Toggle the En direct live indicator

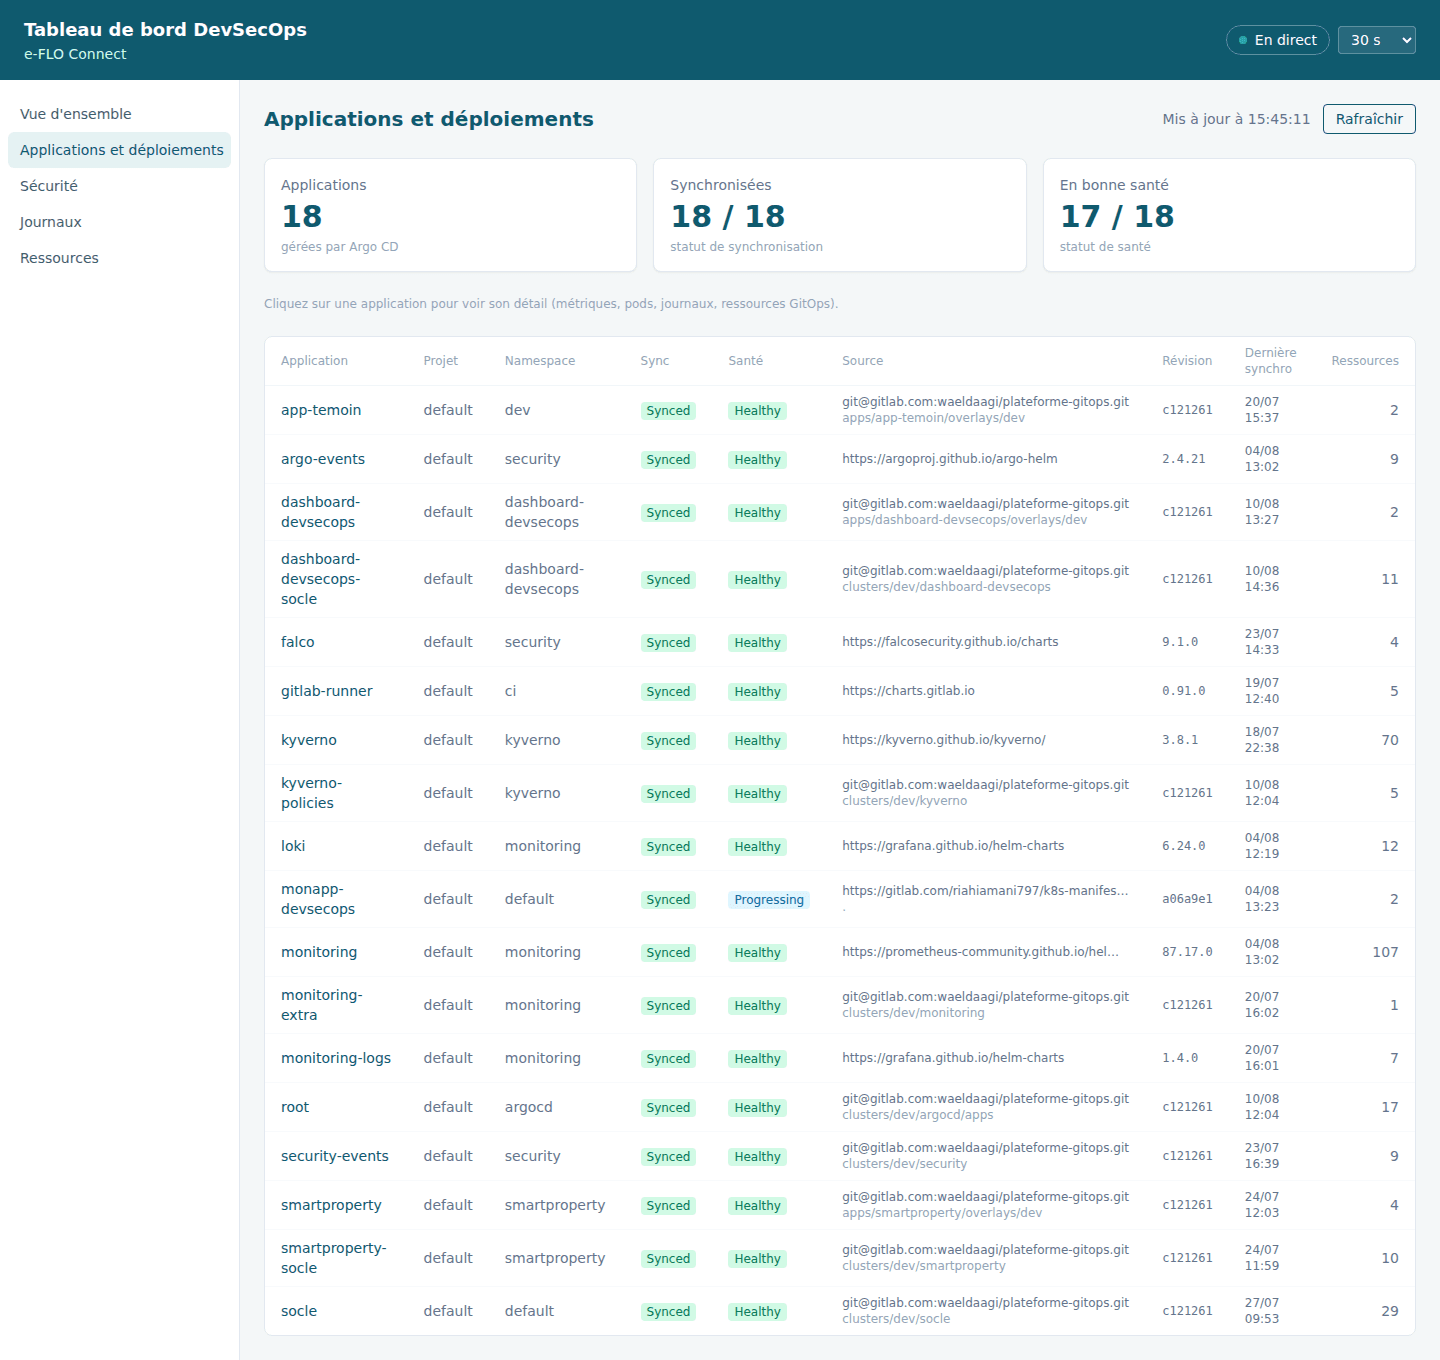[1278, 40]
